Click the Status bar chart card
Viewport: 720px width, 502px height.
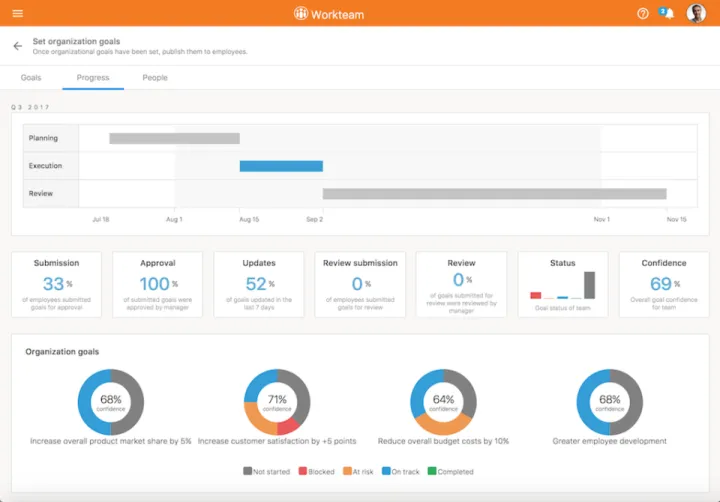(x=563, y=285)
